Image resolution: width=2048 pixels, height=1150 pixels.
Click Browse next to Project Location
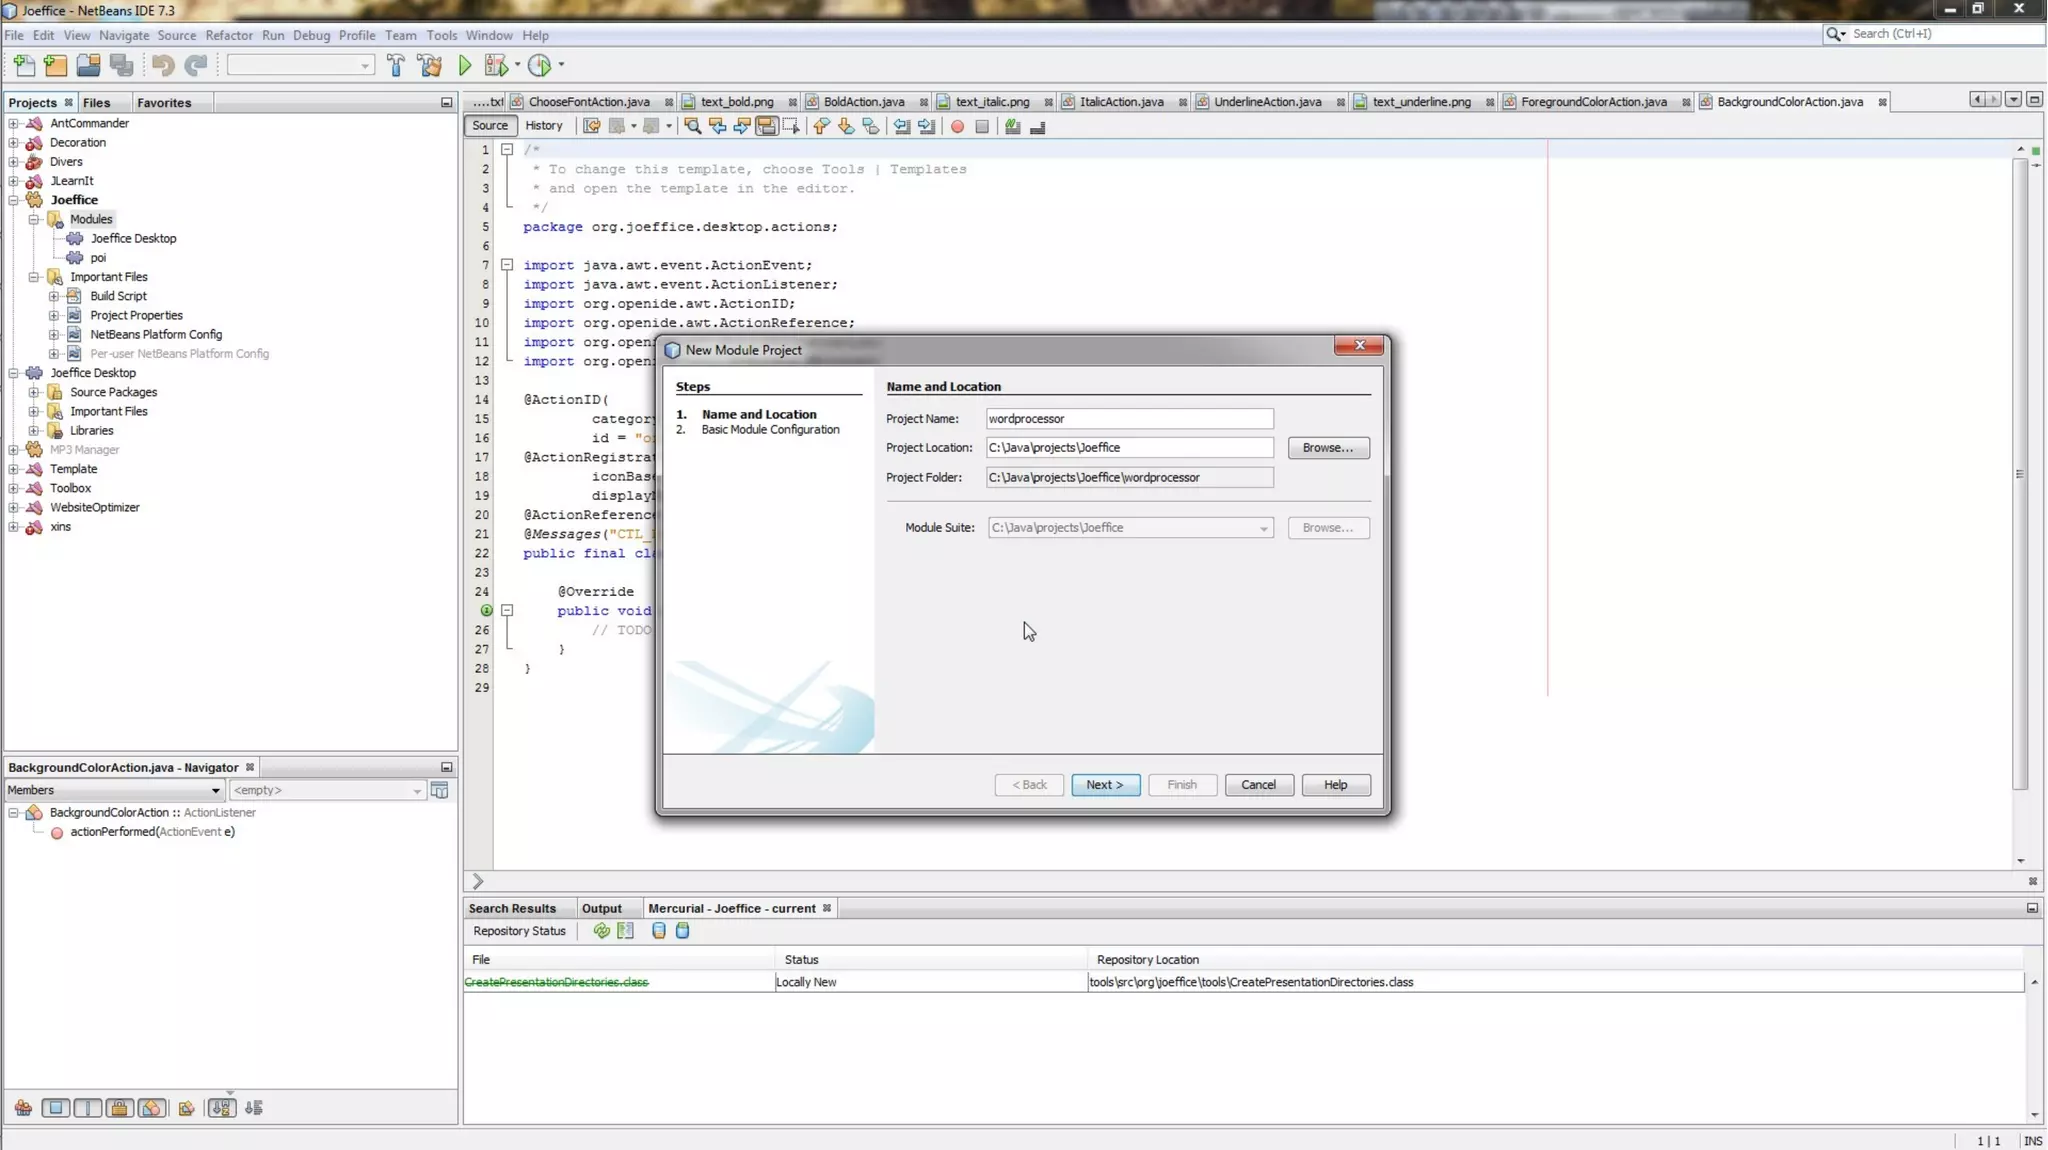tap(1328, 448)
